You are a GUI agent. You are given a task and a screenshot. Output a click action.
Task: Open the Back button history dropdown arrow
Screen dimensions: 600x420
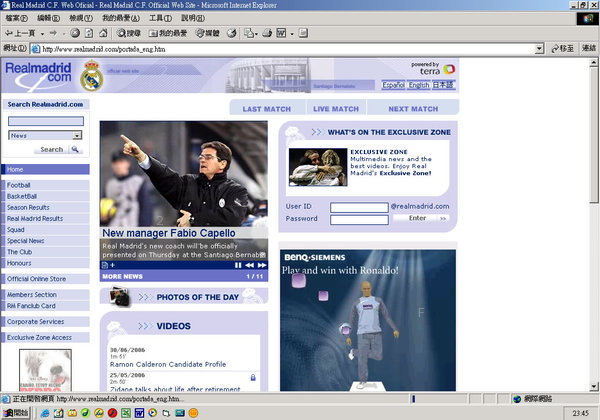point(42,34)
